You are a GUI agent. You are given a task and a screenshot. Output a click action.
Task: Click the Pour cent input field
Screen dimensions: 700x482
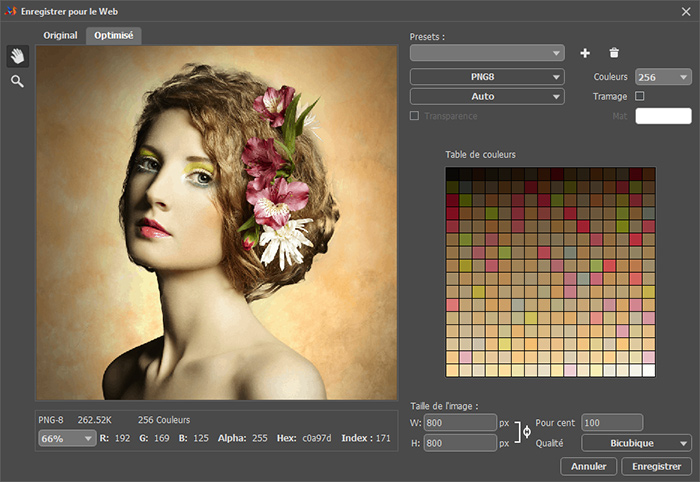point(612,423)
